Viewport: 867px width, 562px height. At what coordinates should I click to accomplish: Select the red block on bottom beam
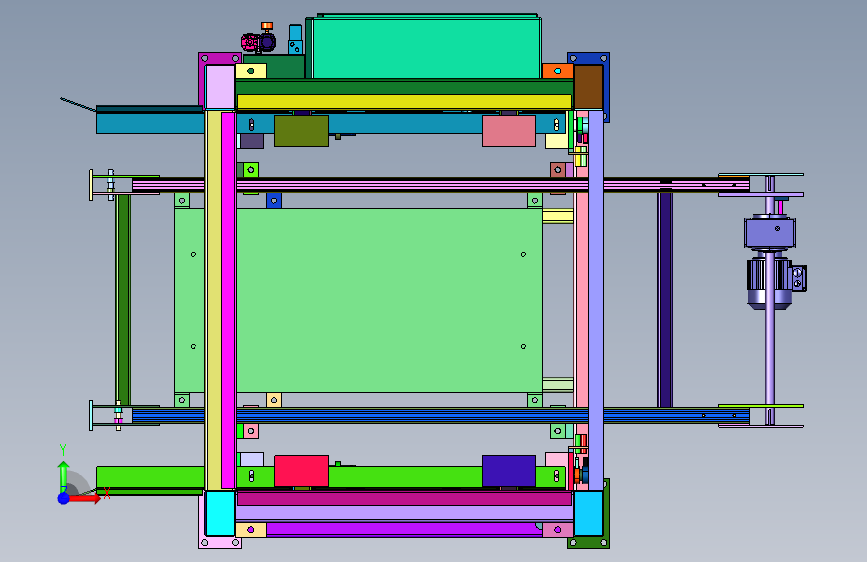tap(301, 471)
